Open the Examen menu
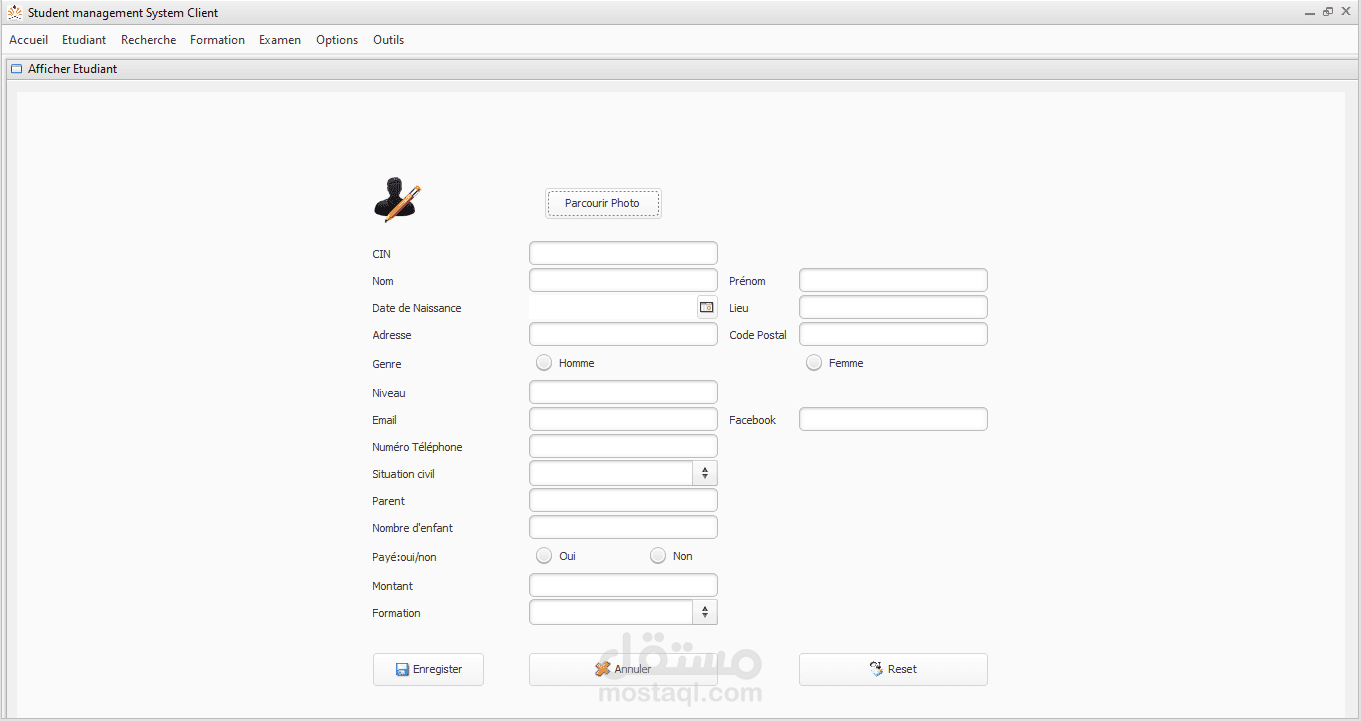 [x=280, y=40]
